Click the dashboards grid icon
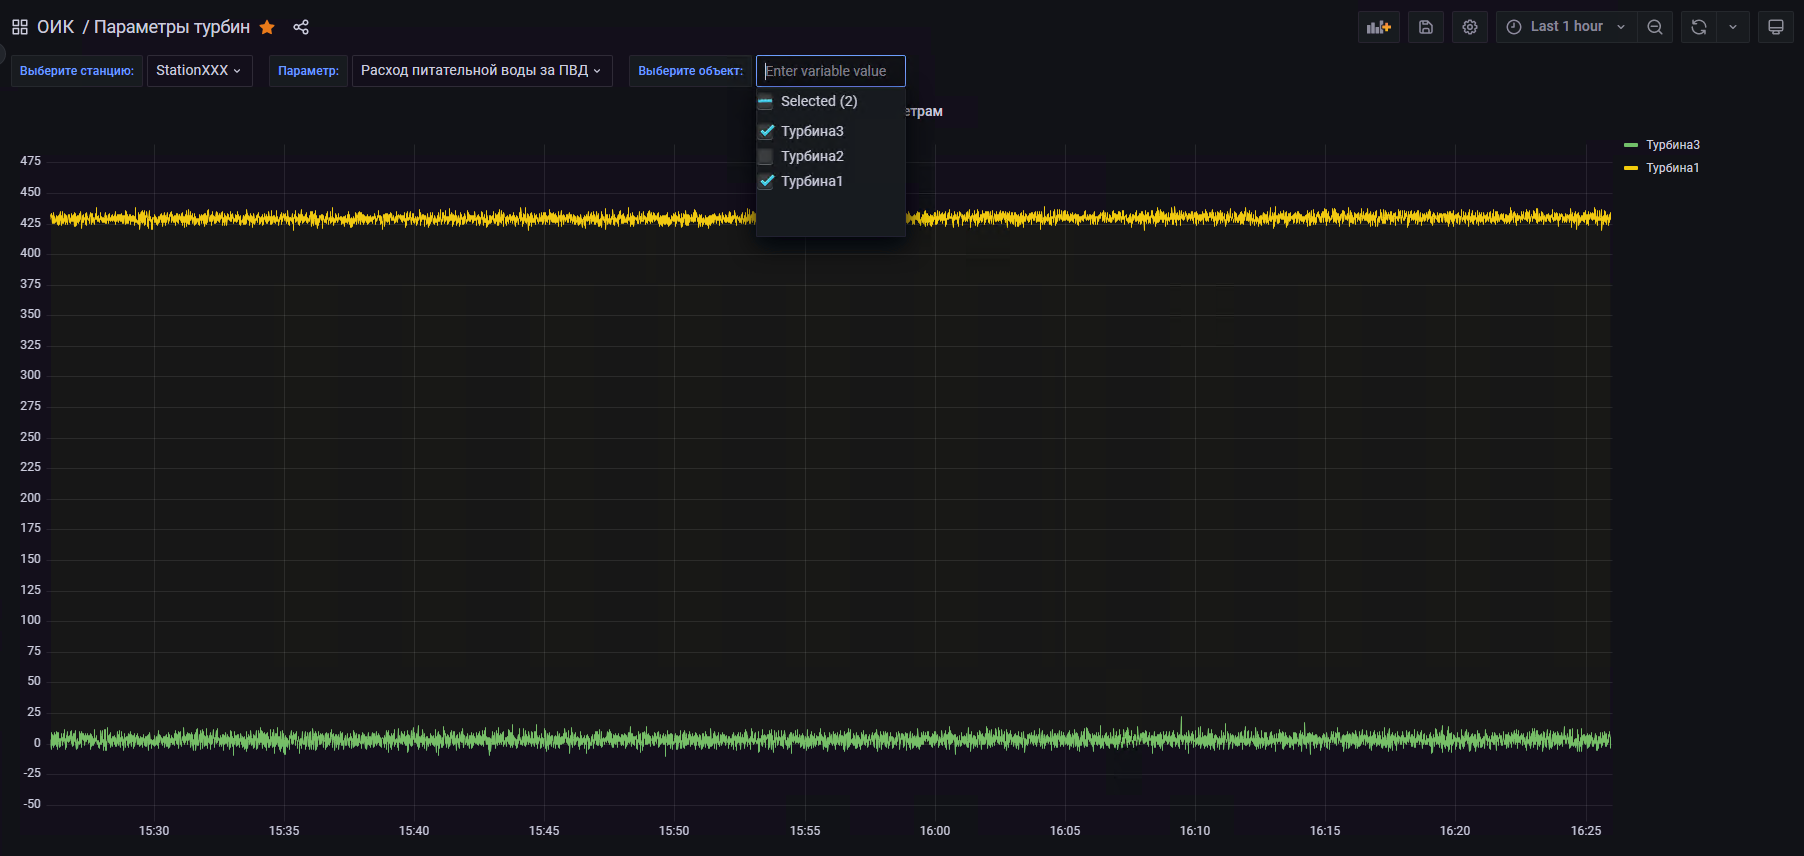This screenshot has height=856, width=1804. click(20, 27)
